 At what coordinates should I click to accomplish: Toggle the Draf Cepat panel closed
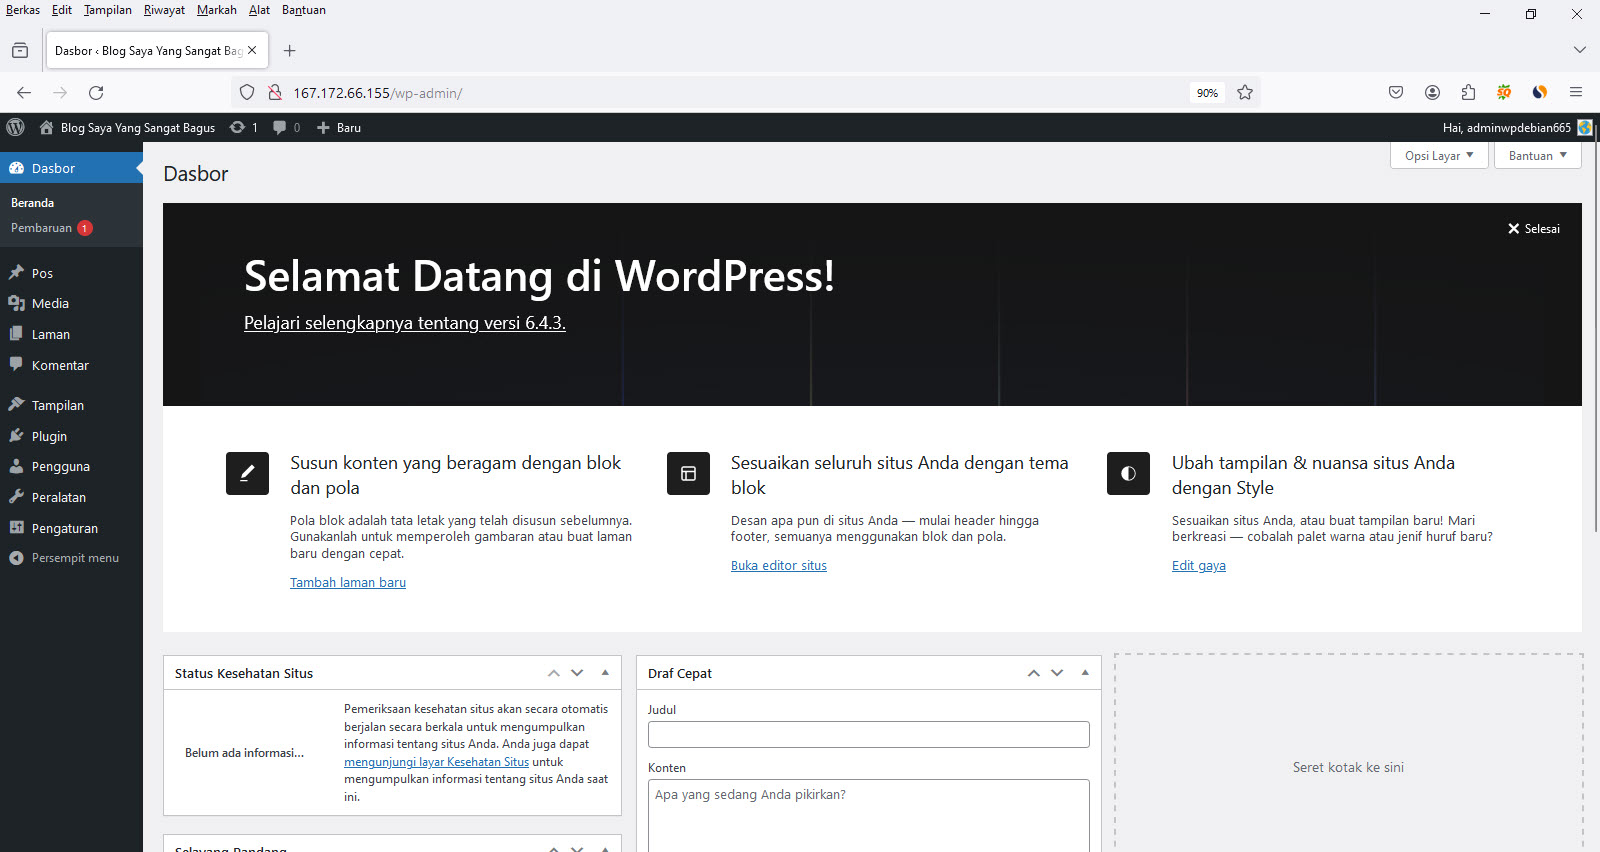point(1085,673)
